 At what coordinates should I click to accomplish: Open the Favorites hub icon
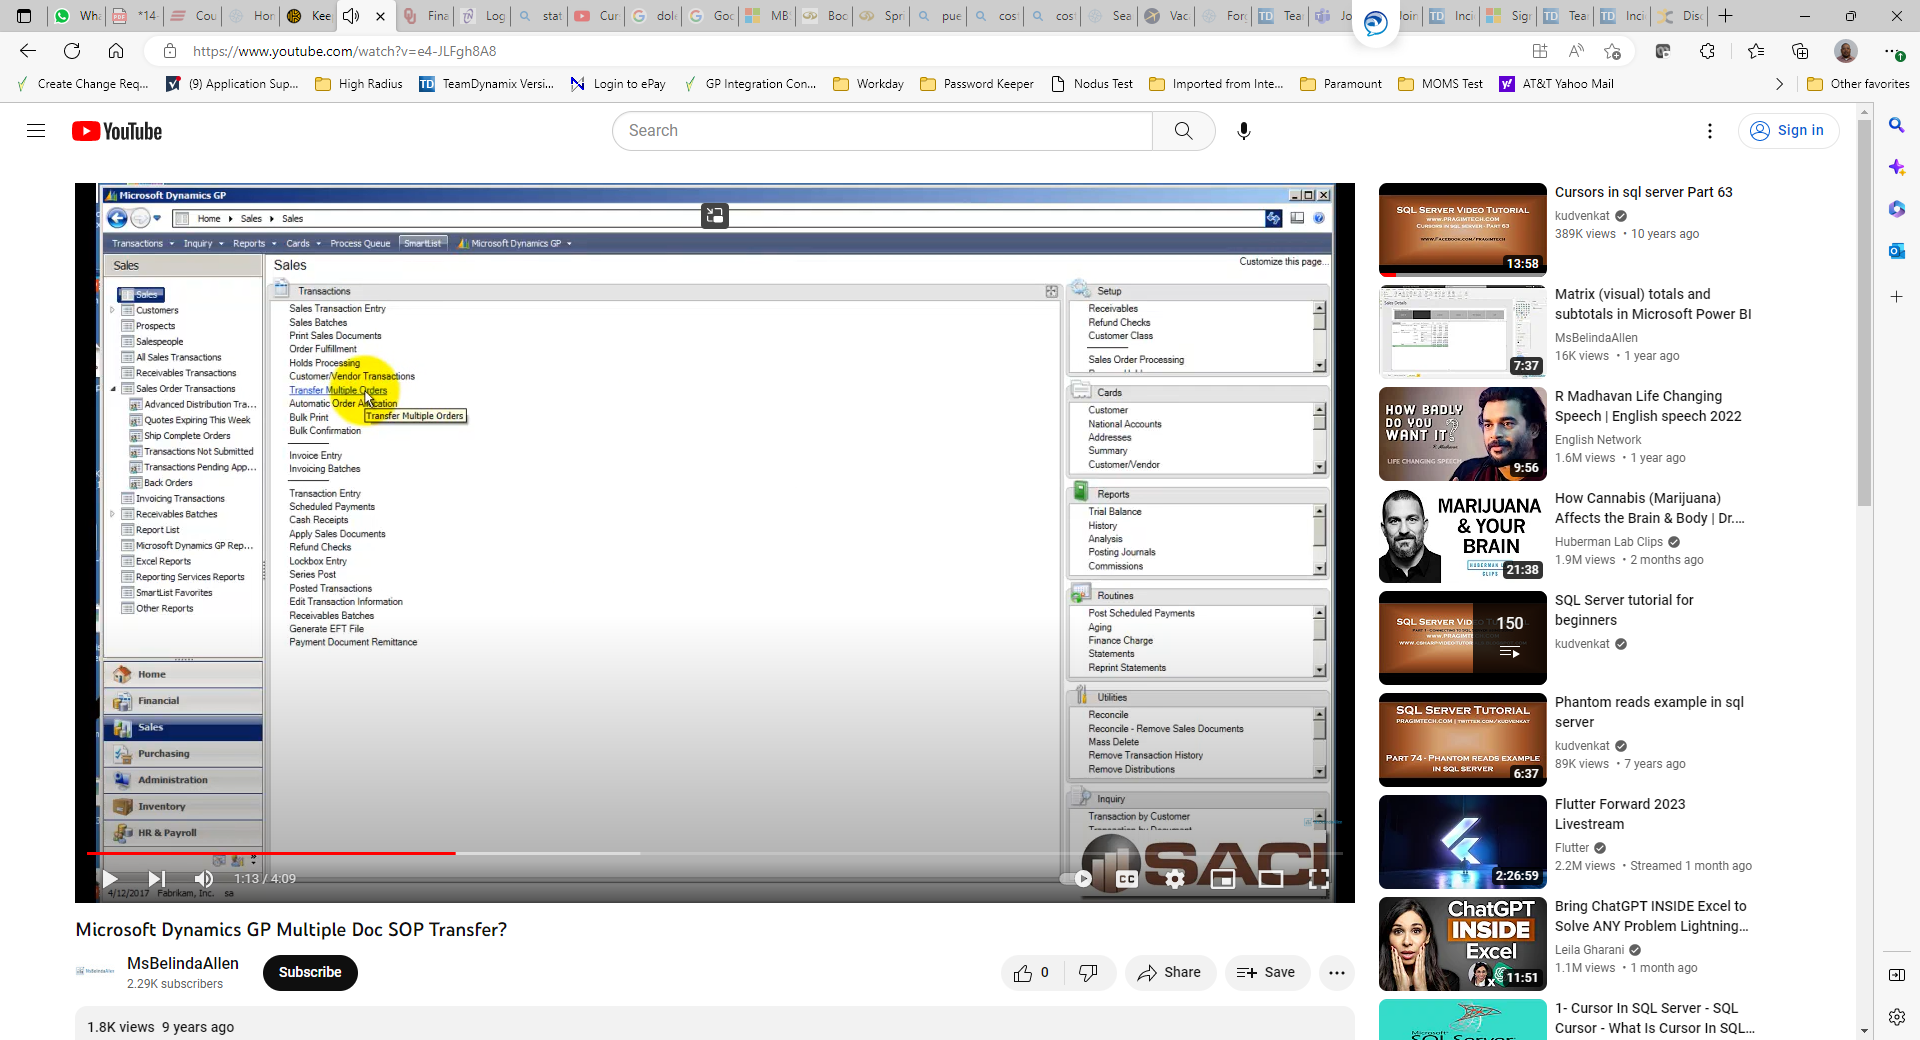(x=1756, y=51)
